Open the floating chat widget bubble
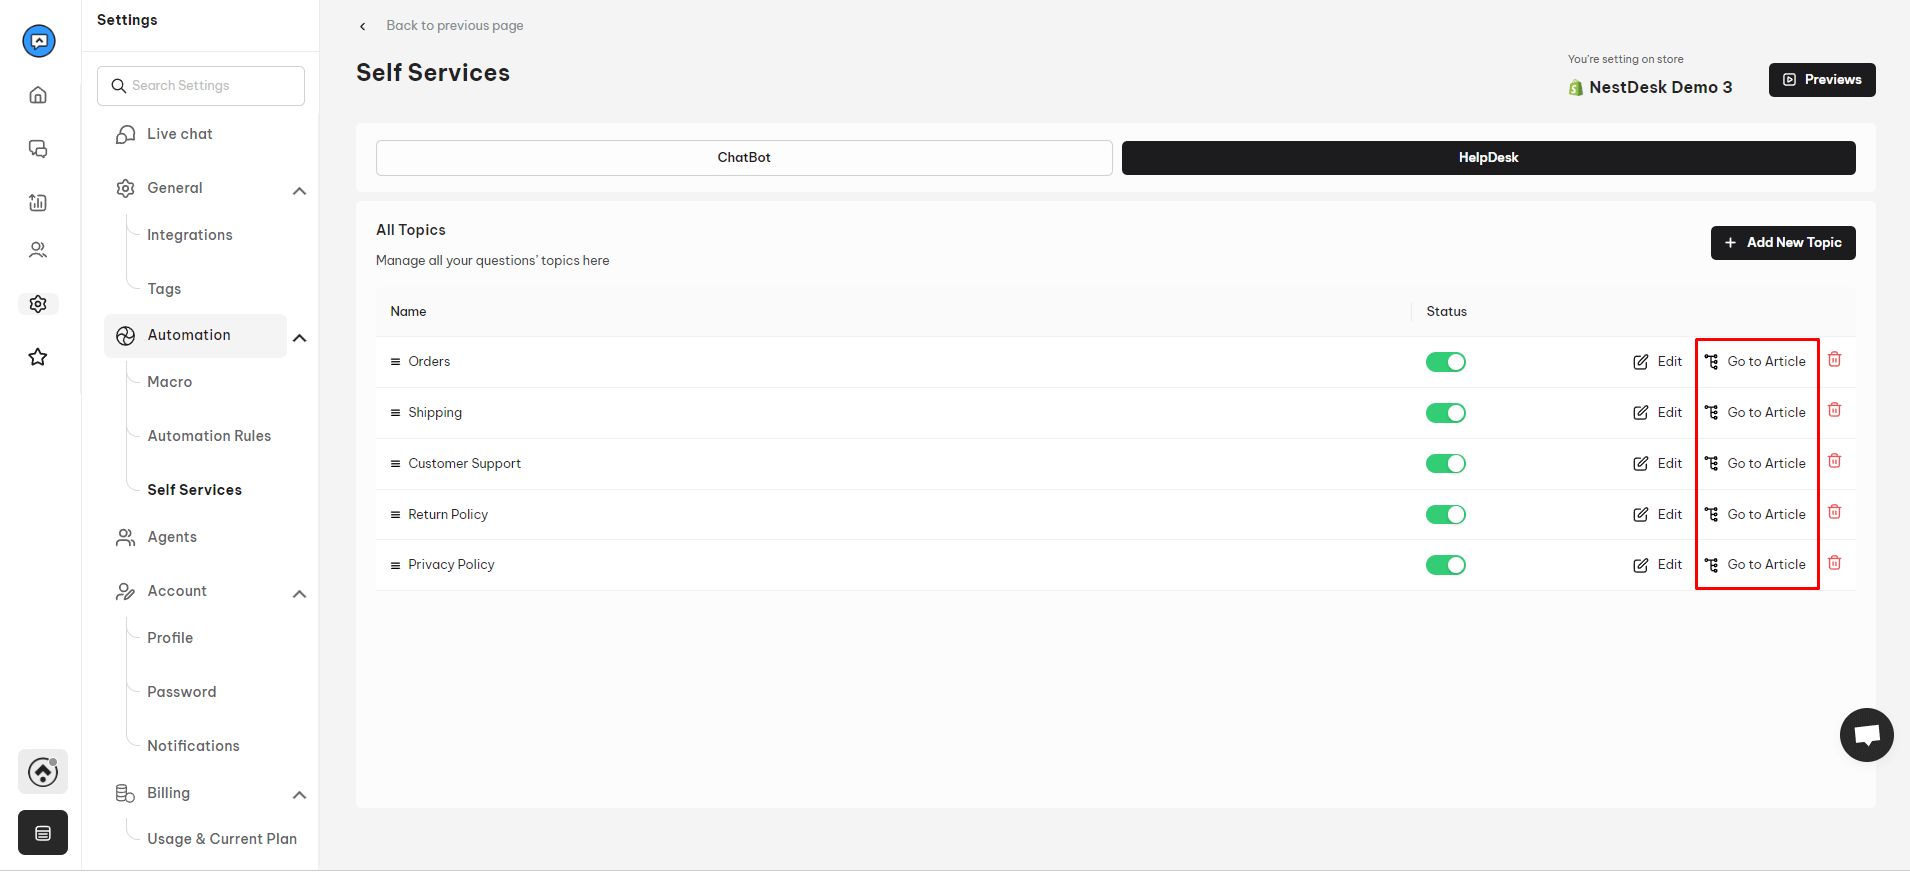This screenshot has height=873, width=1910. tap(1866, 735)
